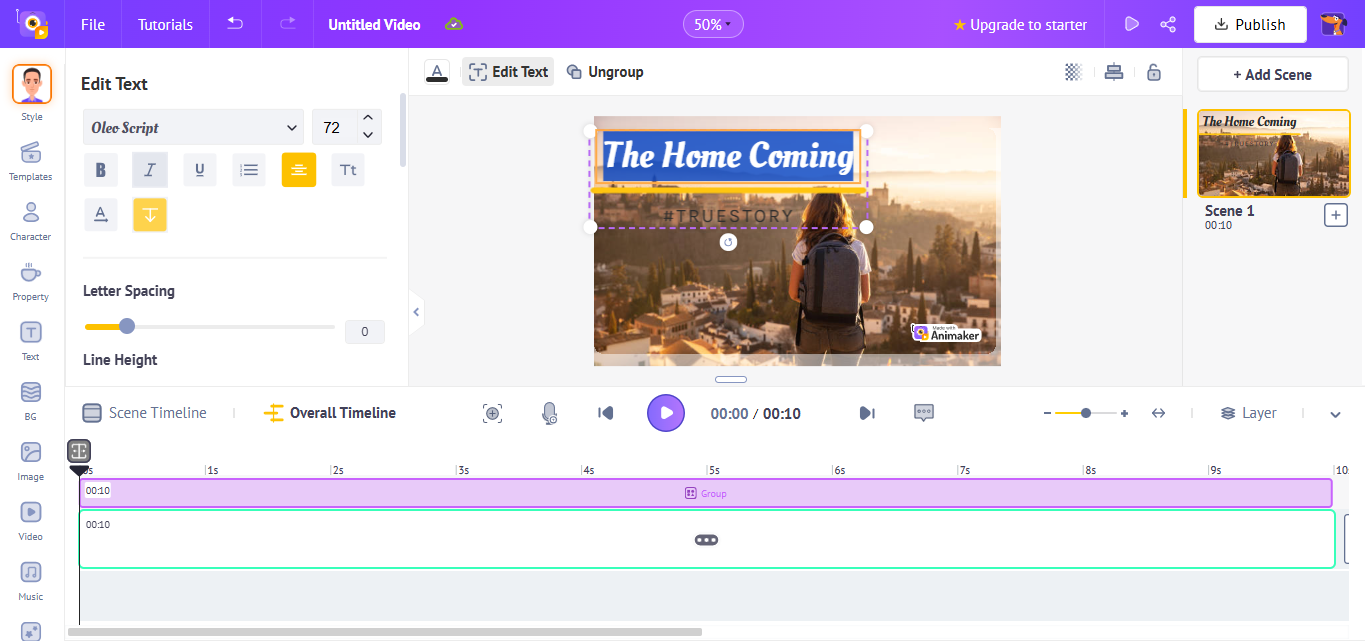Viewport: 1365px width, 641px height.
Task: Open the Property library
Action: 31,280
